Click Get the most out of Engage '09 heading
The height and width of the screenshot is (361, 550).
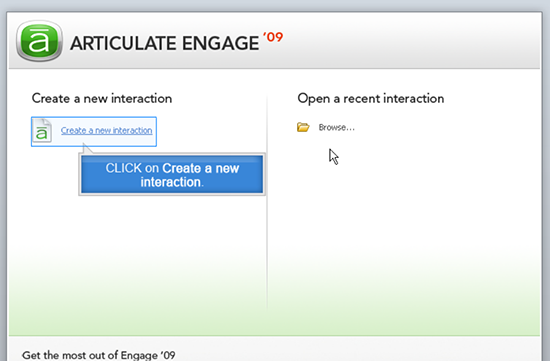[x=99, y=355]
